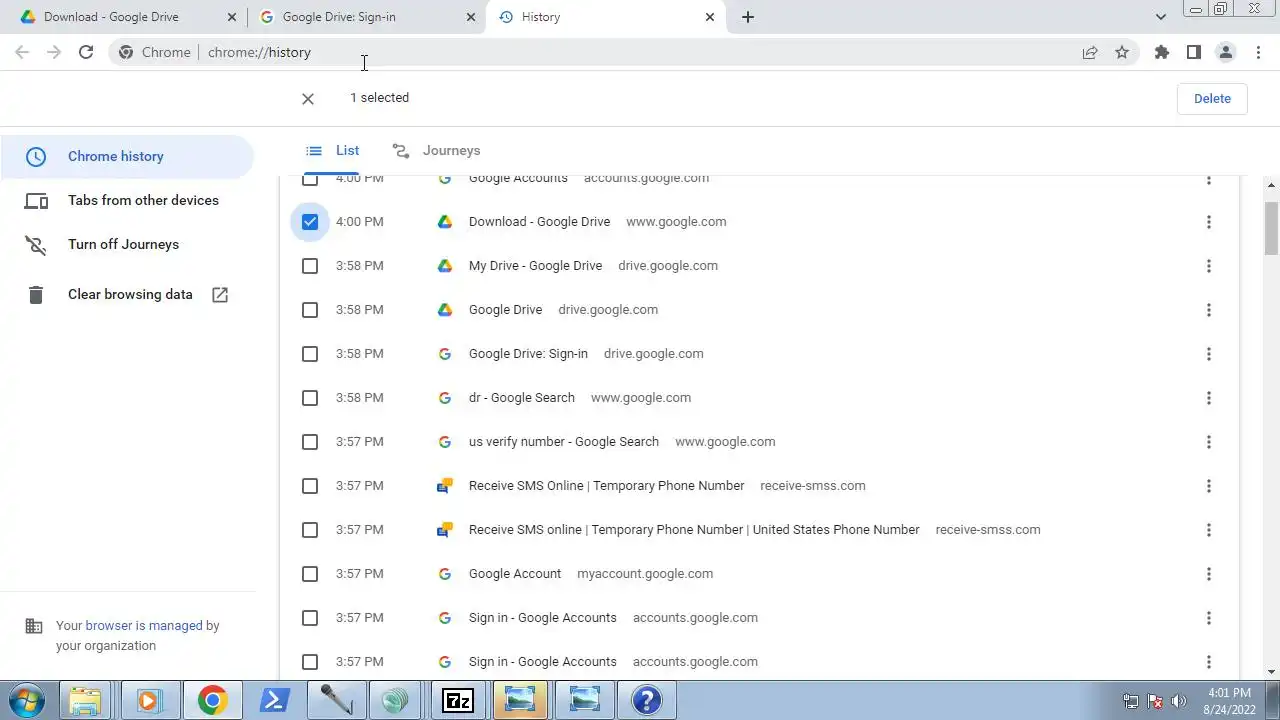Image resolution: width=1280 pixels, height=720 pixels.
Task: Open Tabs from other devices
Action: tap(127, 201)
